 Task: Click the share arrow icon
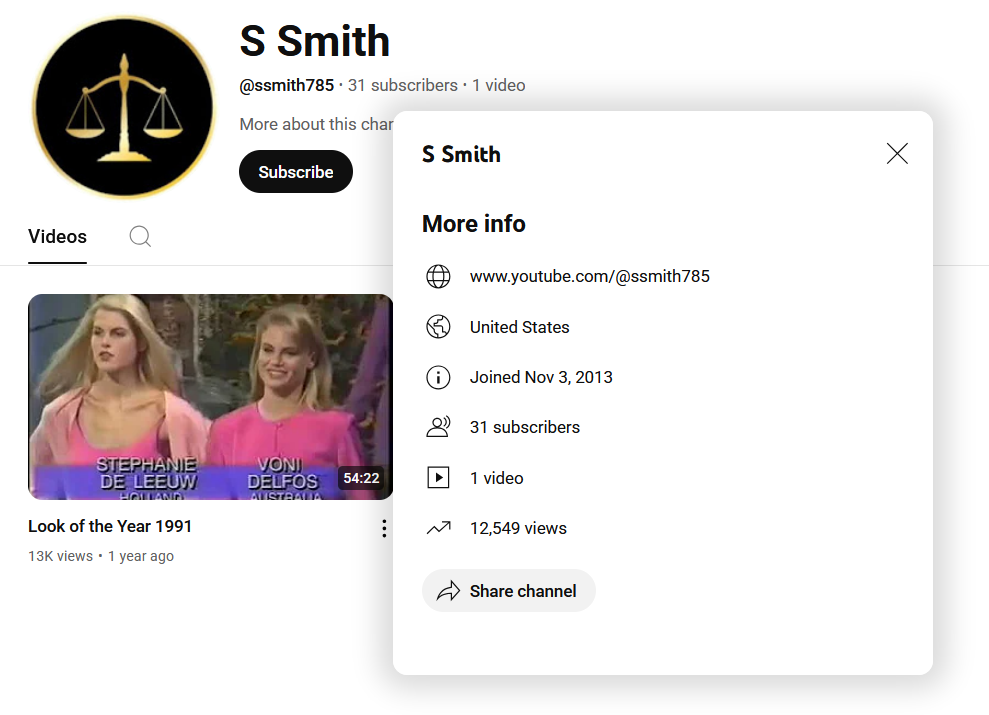coord(448,591)
